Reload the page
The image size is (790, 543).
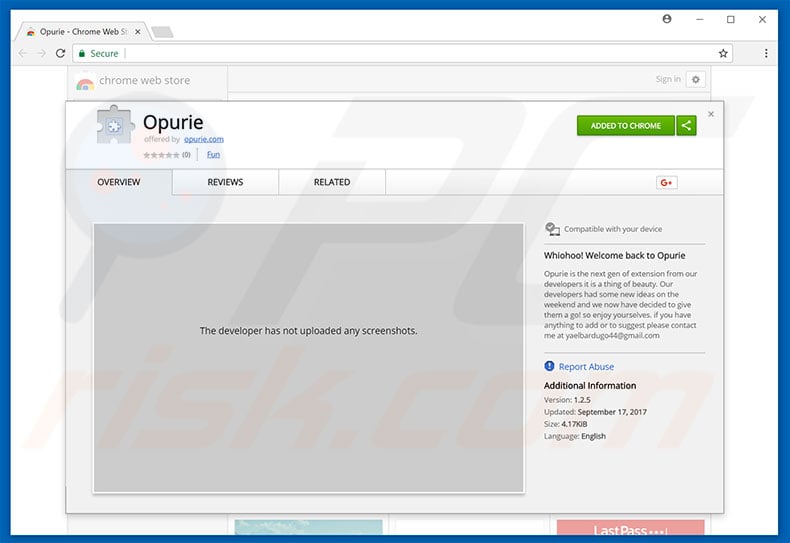[60, 53]
